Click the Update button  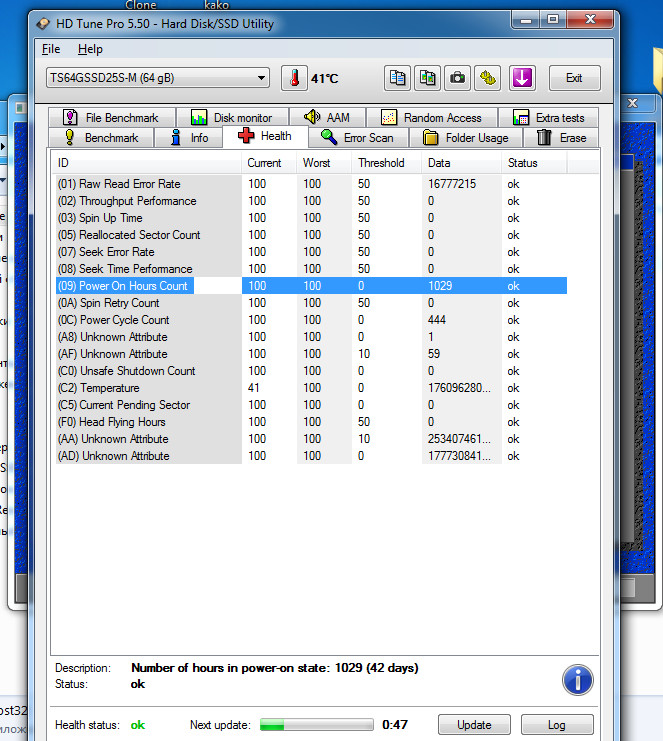coord(474,725)
